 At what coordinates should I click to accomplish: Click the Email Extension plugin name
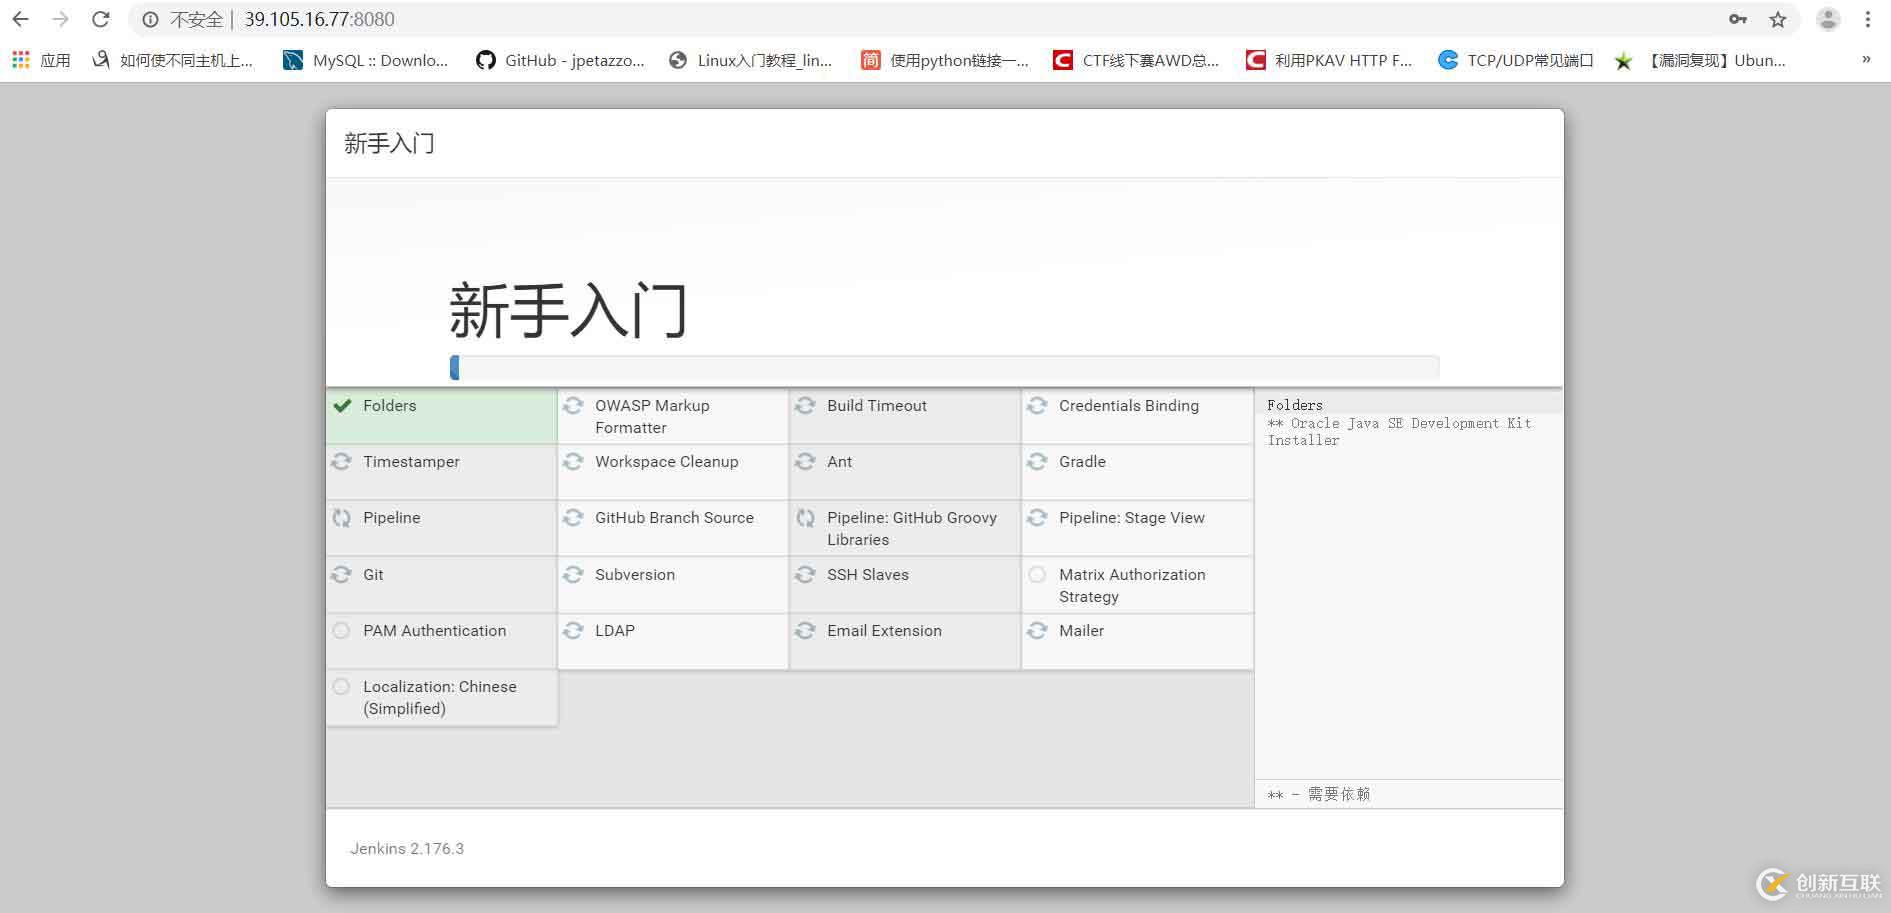884,630
